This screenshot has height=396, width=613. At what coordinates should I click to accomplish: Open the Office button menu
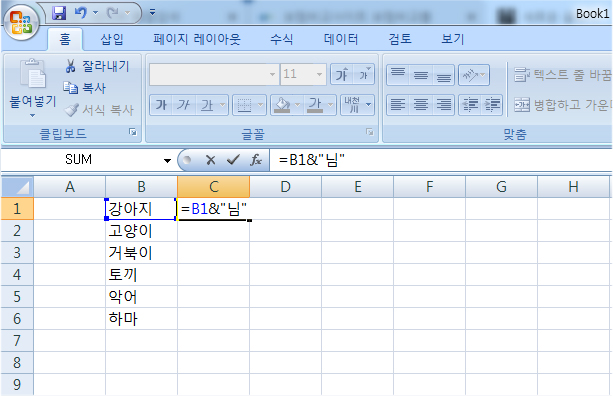(21, 23)
